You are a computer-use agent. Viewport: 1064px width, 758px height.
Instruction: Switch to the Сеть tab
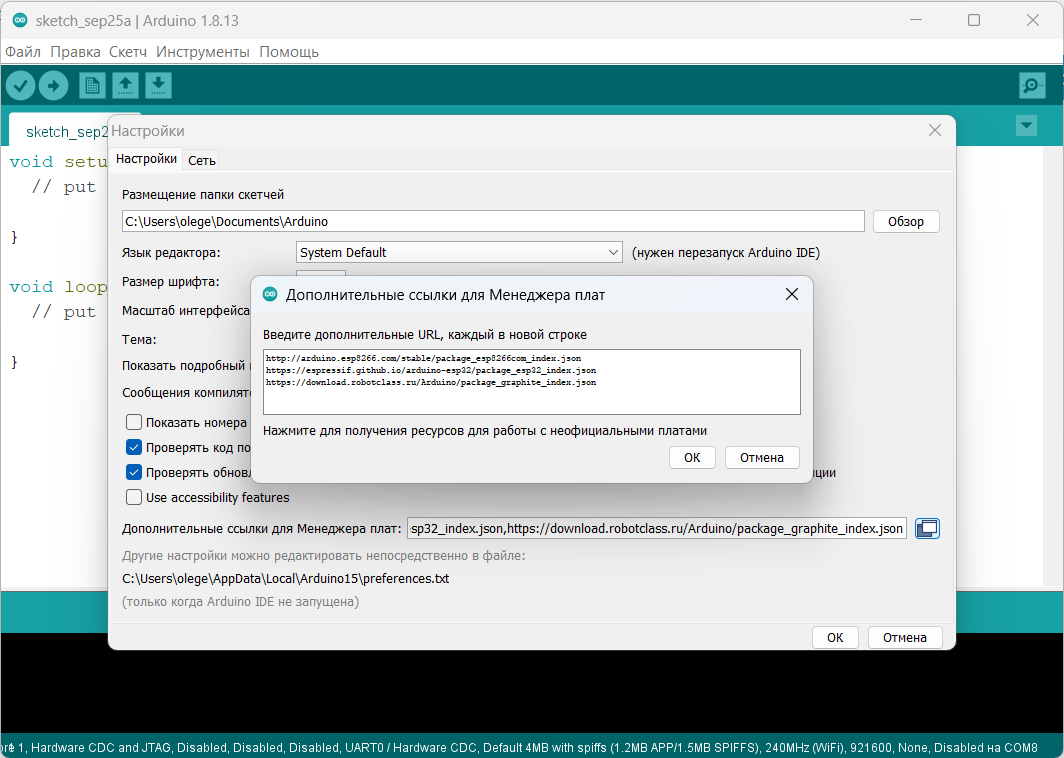[202, 160]
